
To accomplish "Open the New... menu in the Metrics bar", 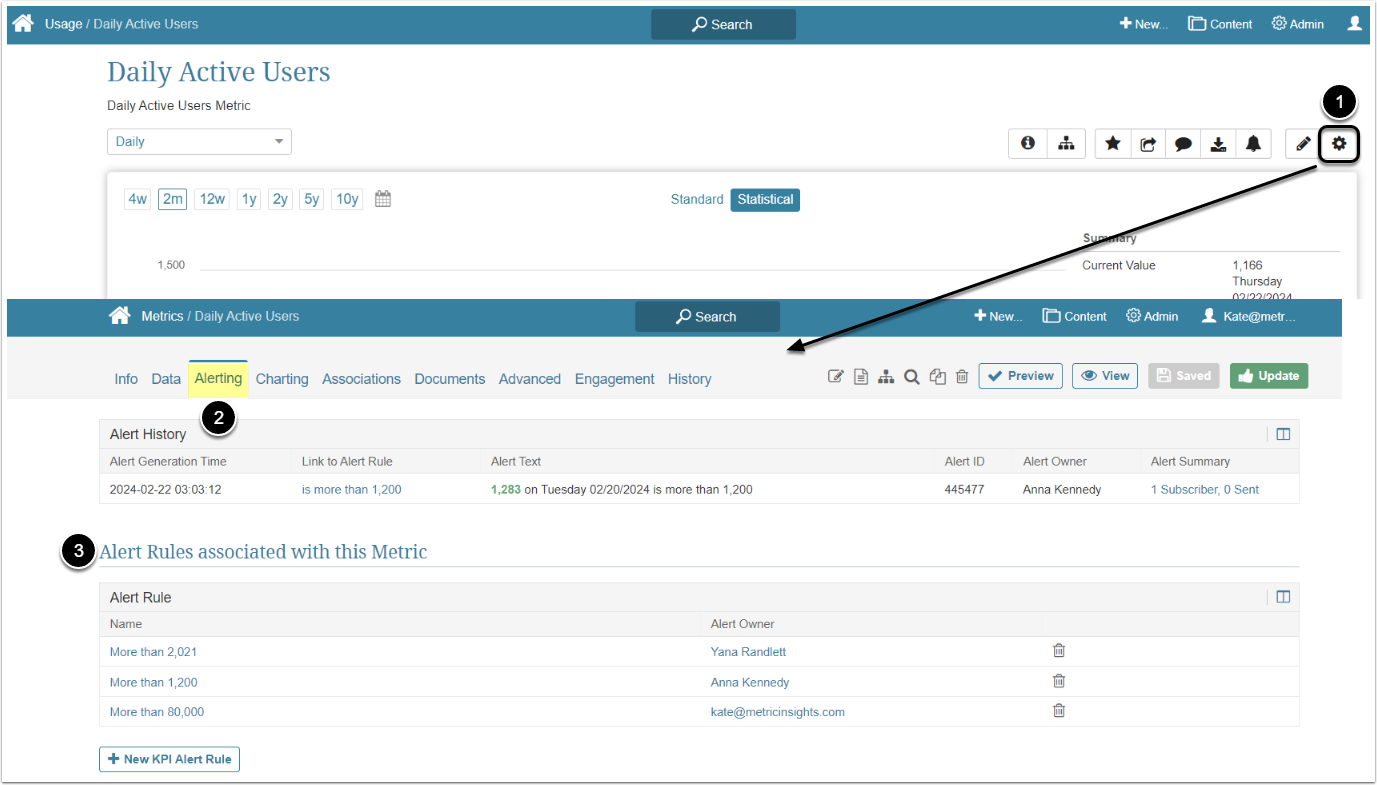I will (998, 316).
